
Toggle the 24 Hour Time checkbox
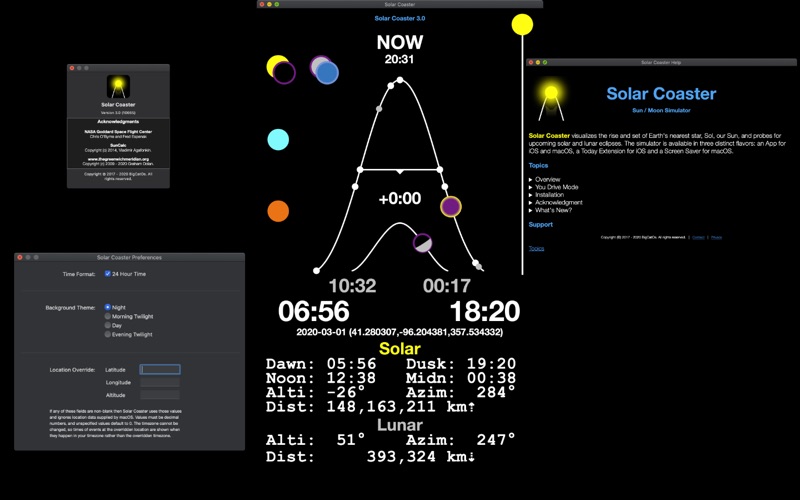click(108, 273)
